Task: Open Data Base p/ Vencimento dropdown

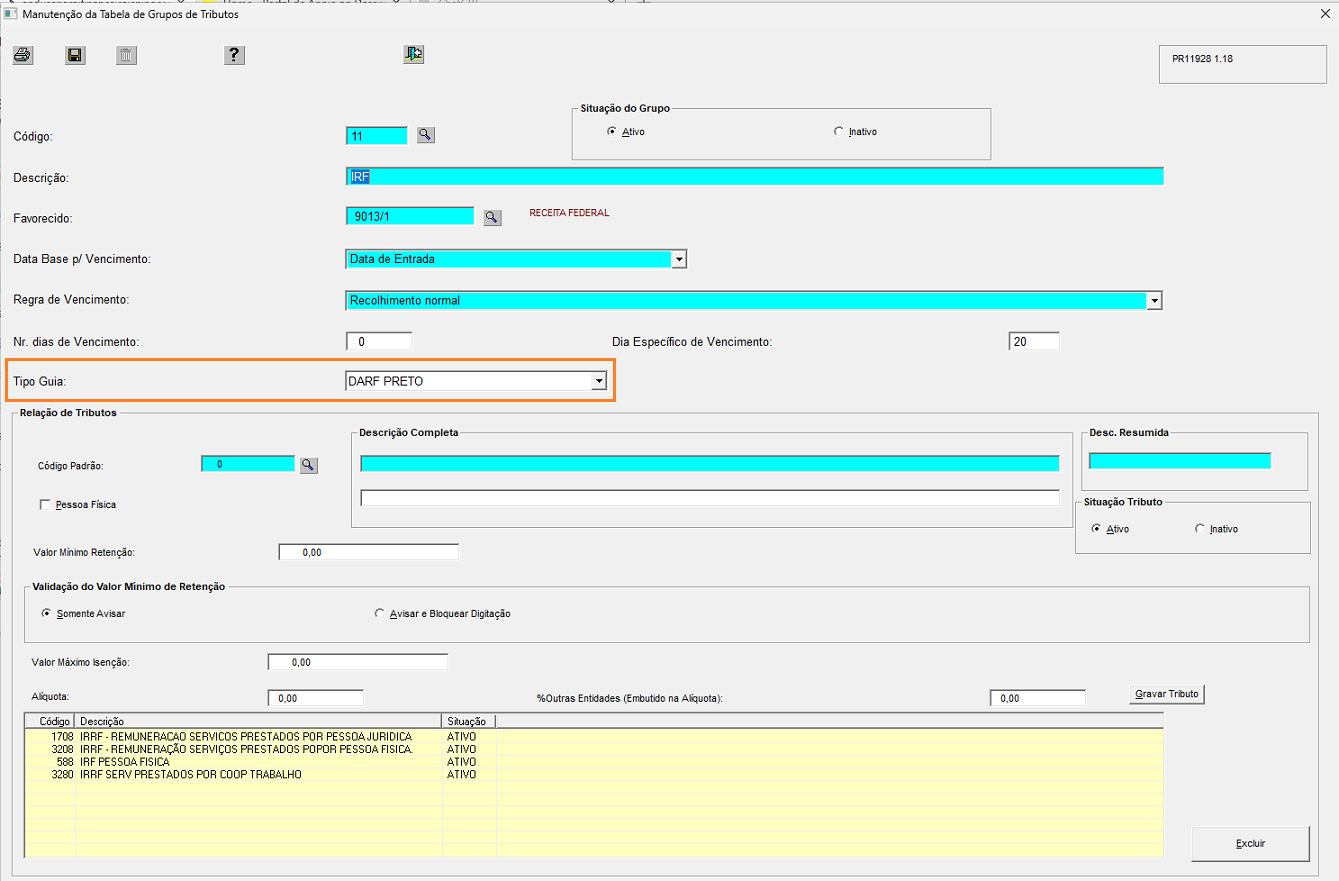Action: 679,259
